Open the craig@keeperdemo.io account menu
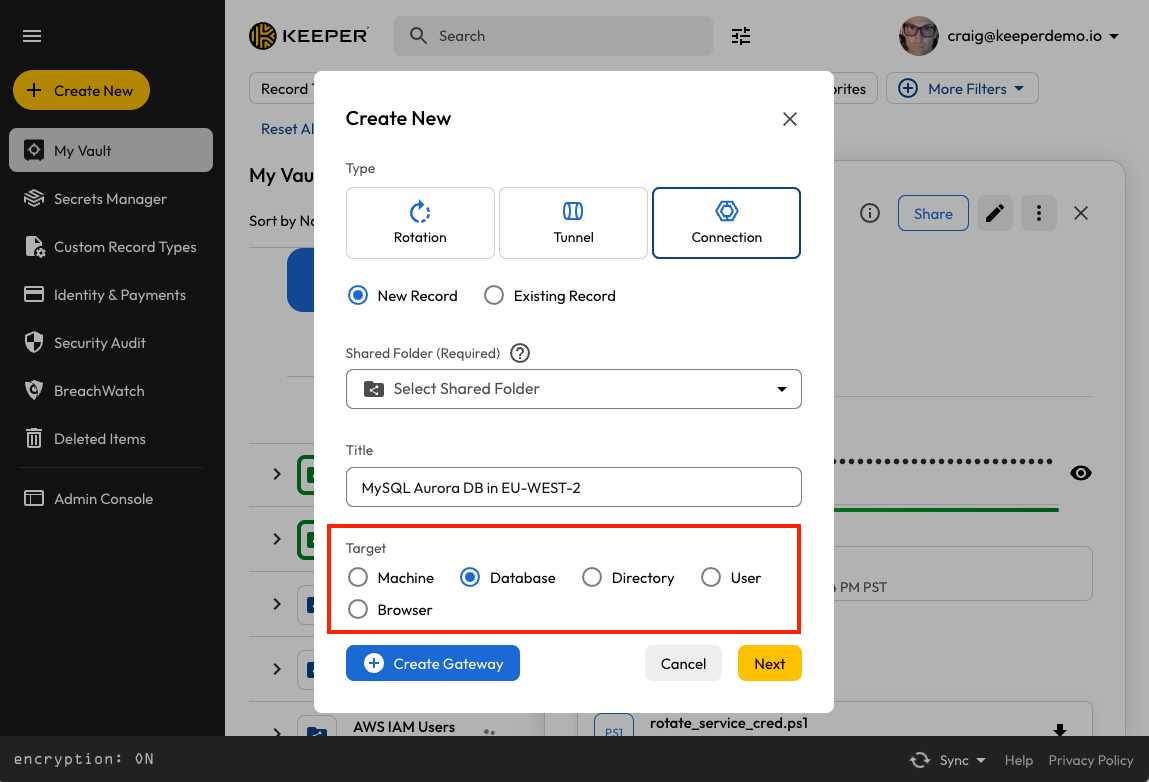Viewport: 1149px width, 782px height. (x=1010, y=36)
